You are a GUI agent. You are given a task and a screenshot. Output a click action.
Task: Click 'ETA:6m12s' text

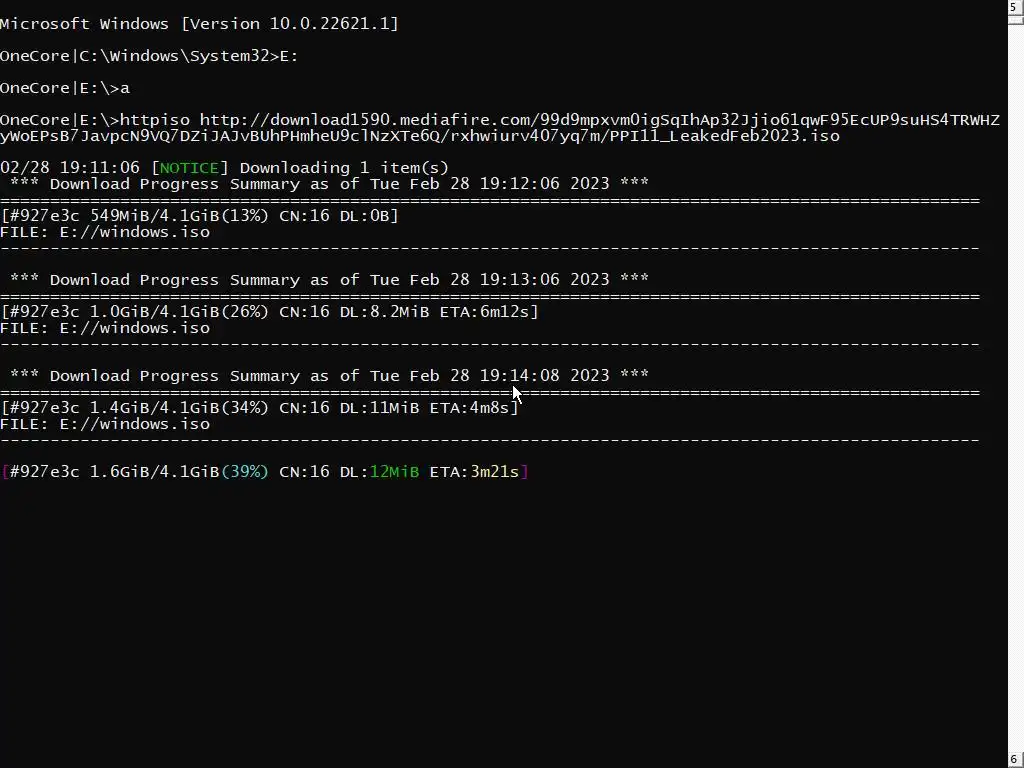[x=484, y=312]
